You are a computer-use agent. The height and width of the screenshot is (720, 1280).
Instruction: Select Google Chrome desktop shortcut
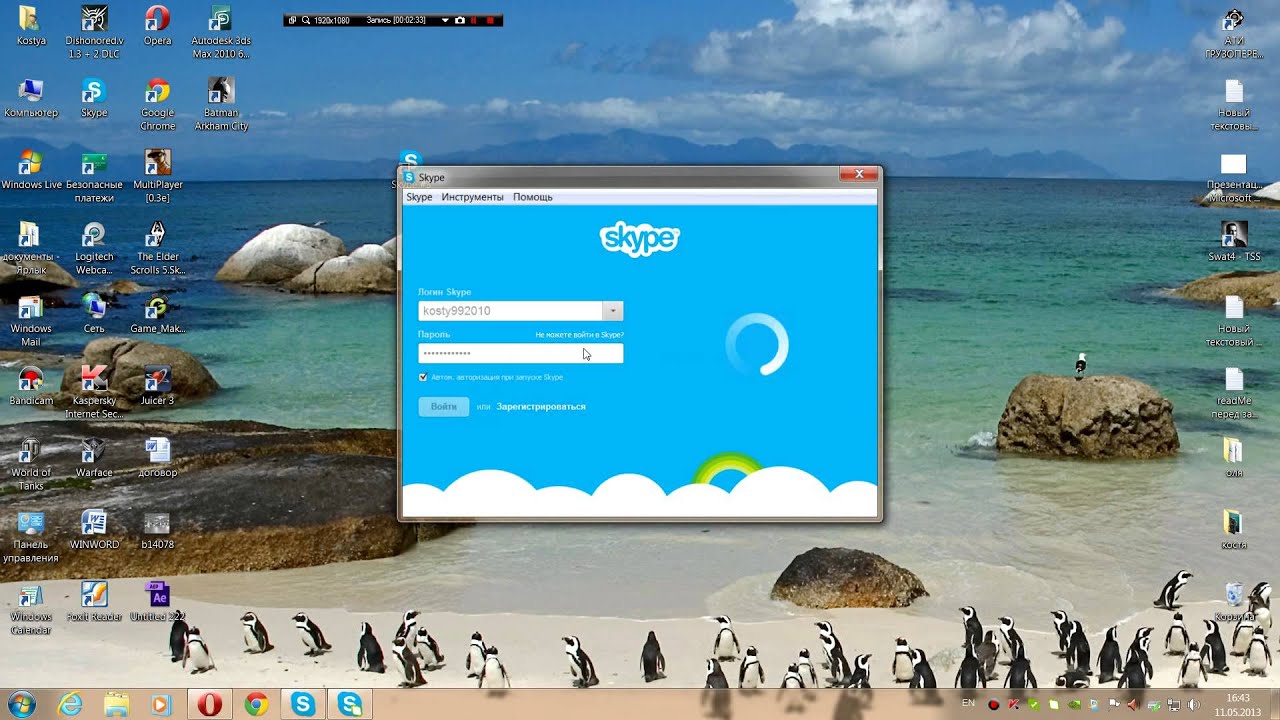[x=157, y=104]
